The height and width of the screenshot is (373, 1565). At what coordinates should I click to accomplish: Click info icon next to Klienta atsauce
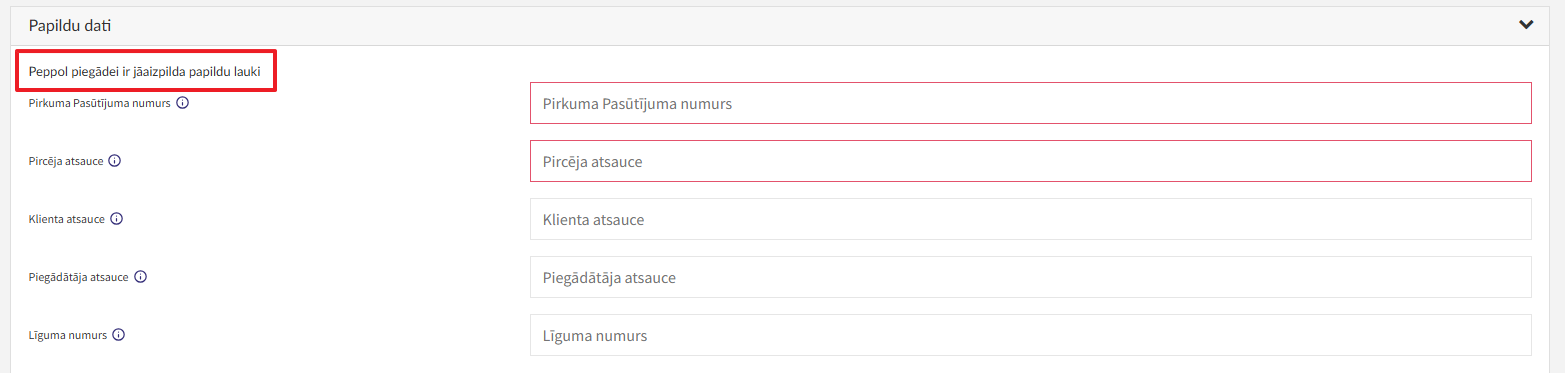117,219
